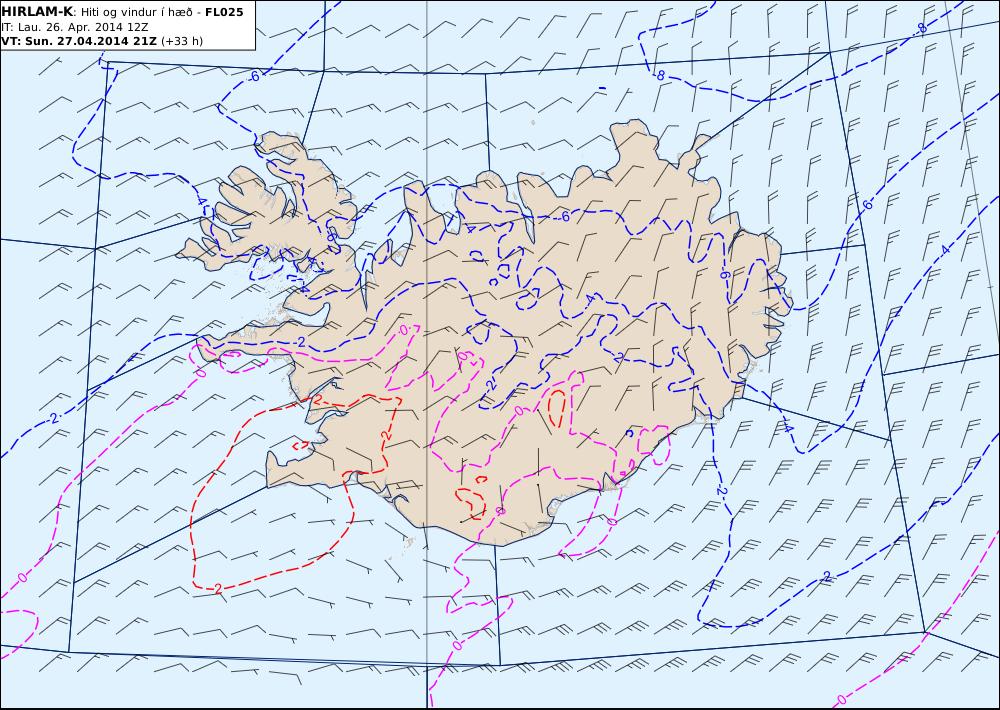
Task: Select the FL025 flight level label
Action: (x=224, y=12)
